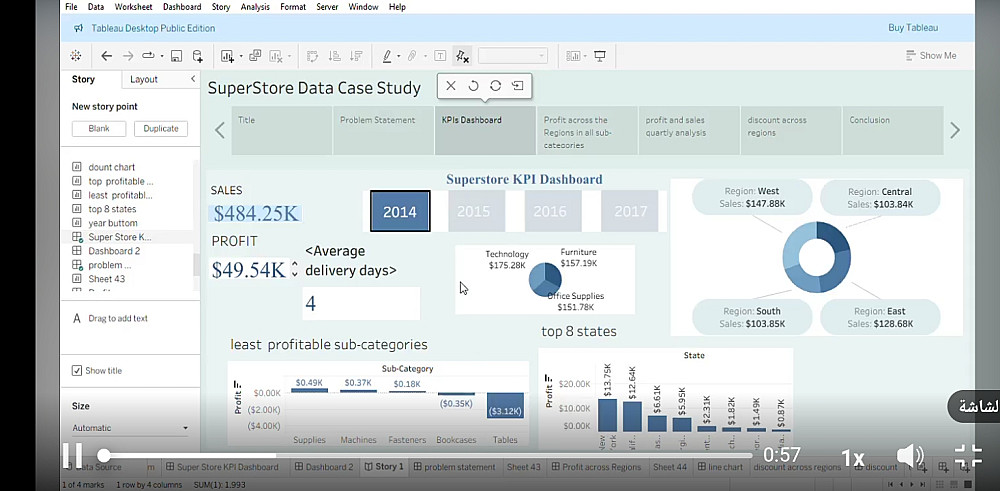Screen dimensions: 1000x491
Task: Click Save as New story point icon
Action: (518, 85)
